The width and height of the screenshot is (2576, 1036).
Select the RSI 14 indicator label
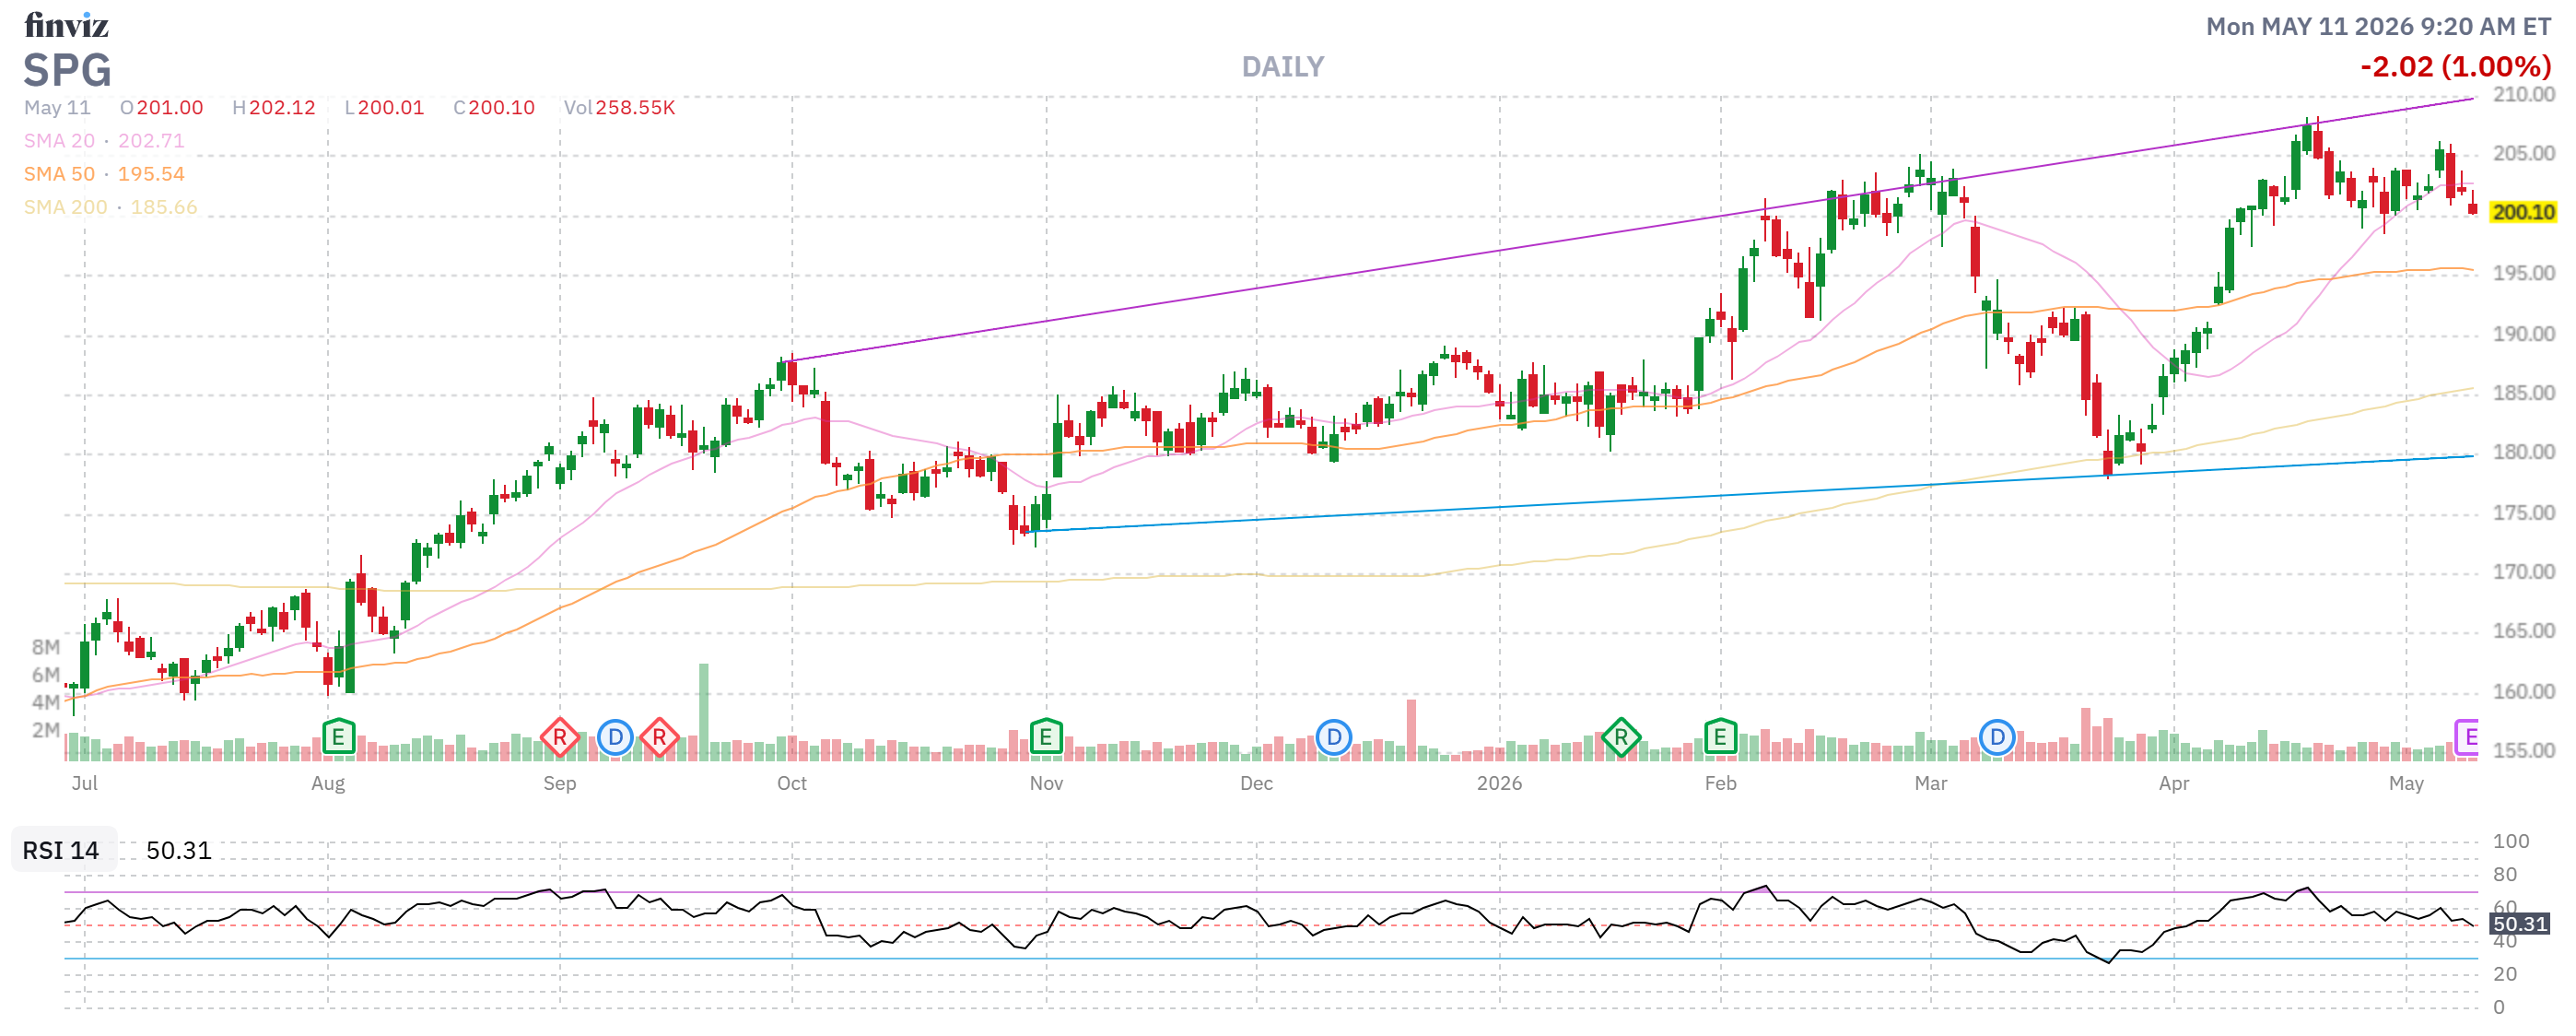(x=61, y=850)
